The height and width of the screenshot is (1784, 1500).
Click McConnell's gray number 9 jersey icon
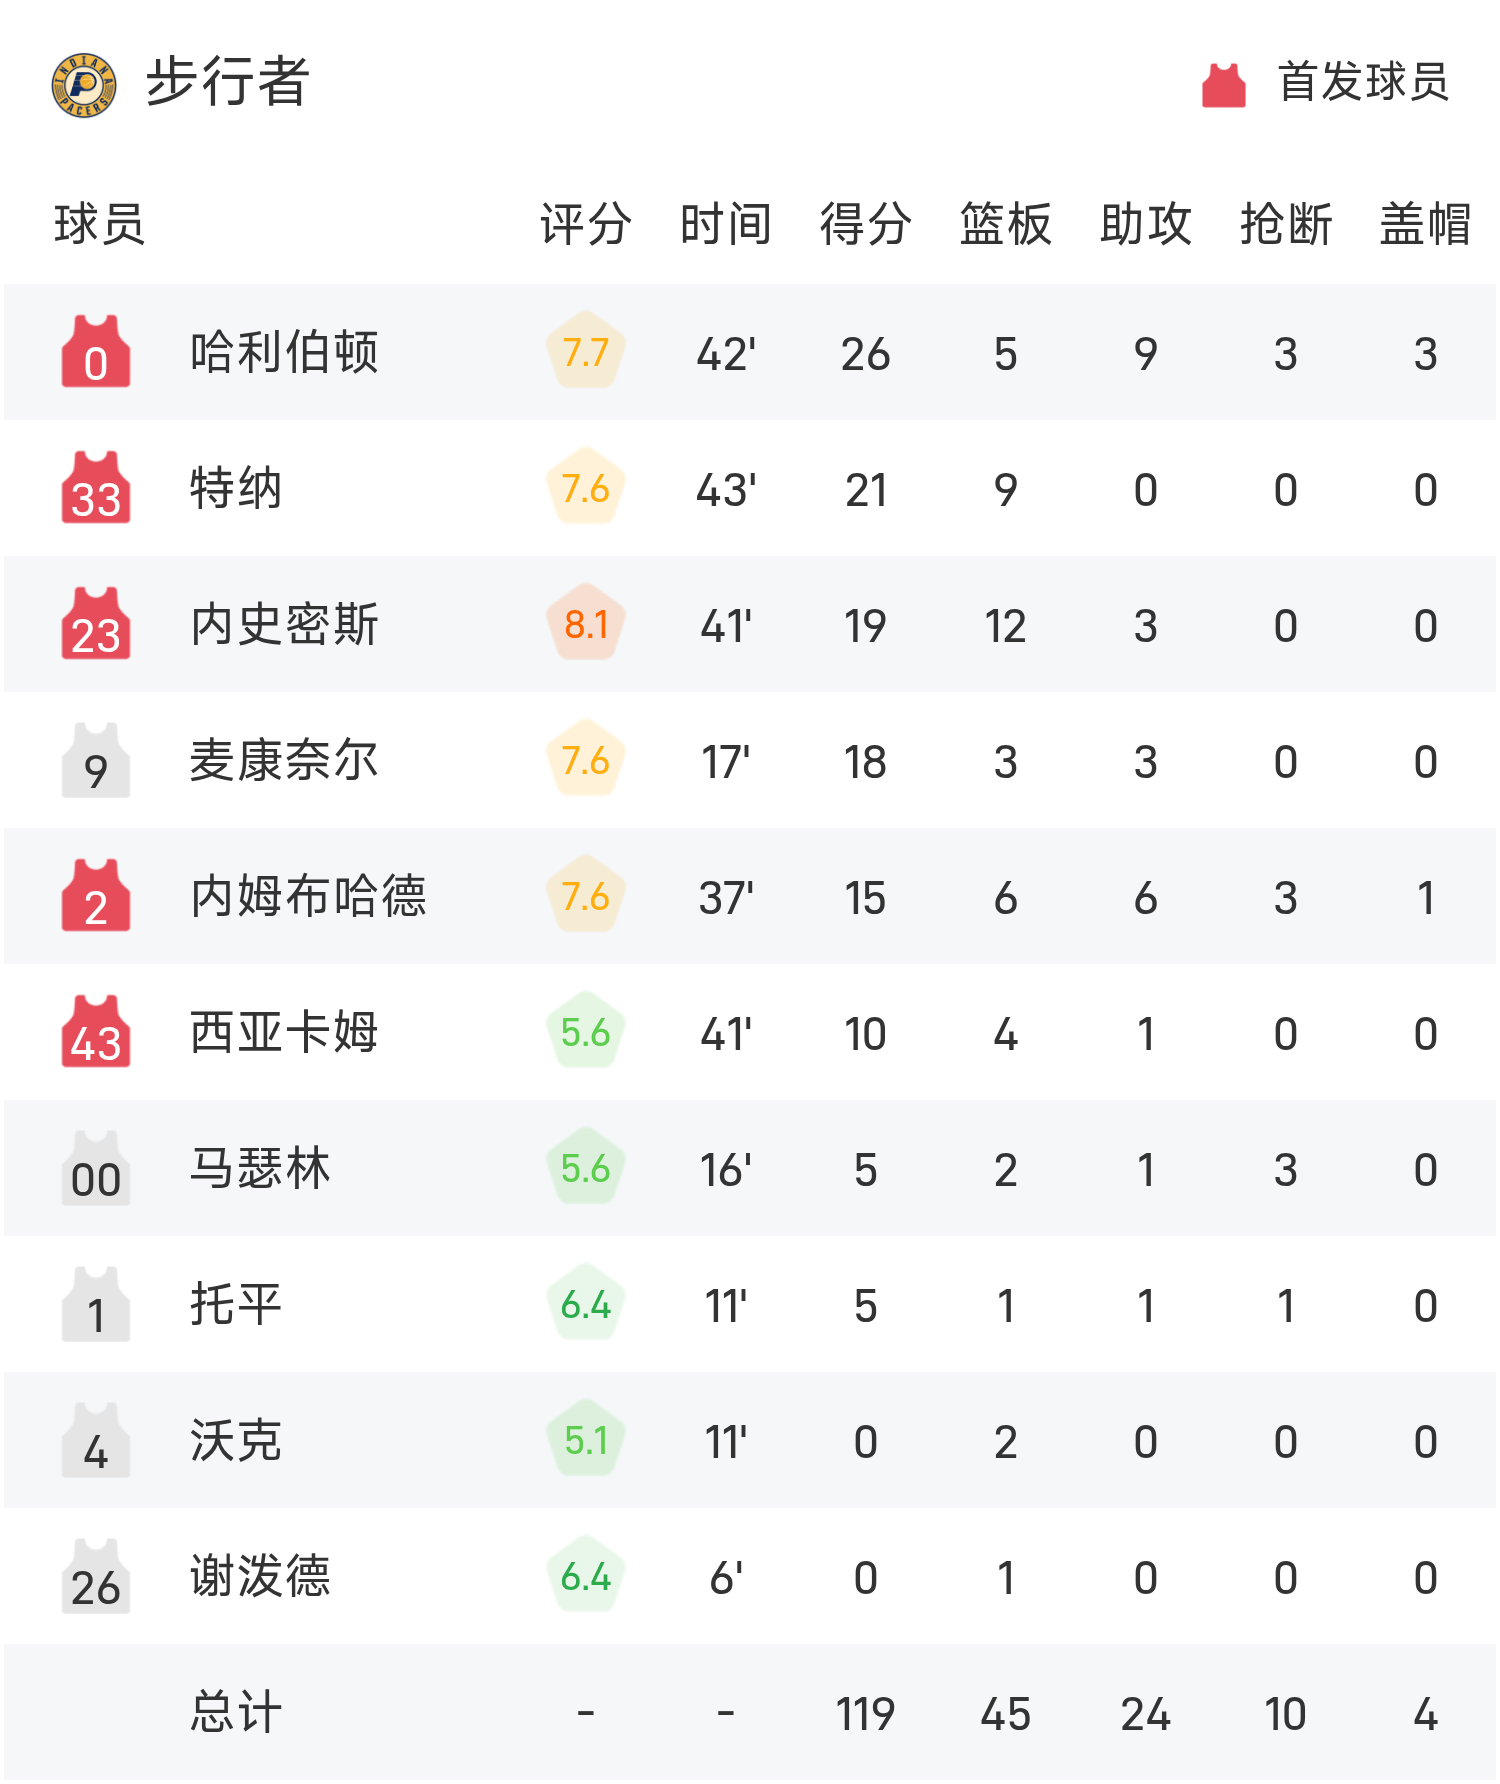point(96,760)
